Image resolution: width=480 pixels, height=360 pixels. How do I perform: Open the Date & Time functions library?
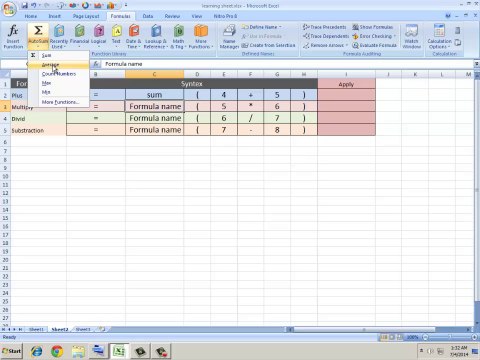click(133, 37)
